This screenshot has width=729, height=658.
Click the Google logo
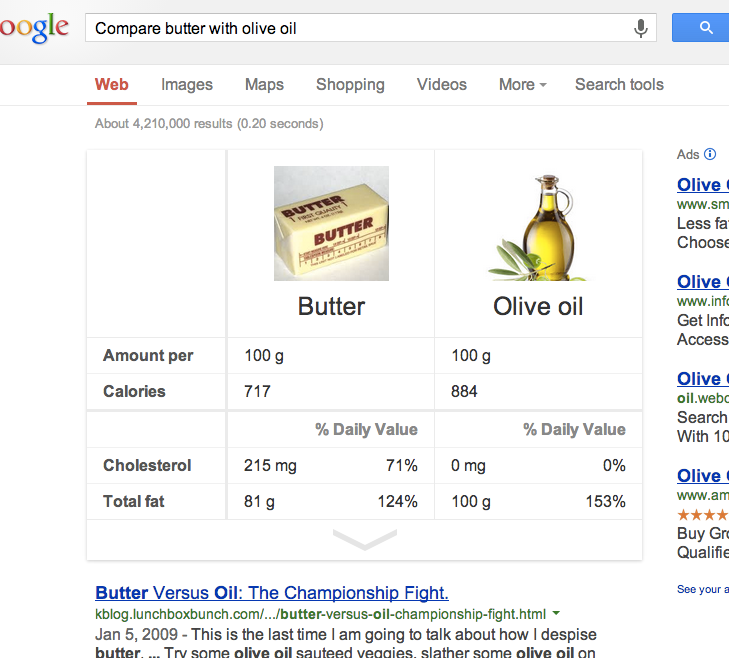pos(34,28)
